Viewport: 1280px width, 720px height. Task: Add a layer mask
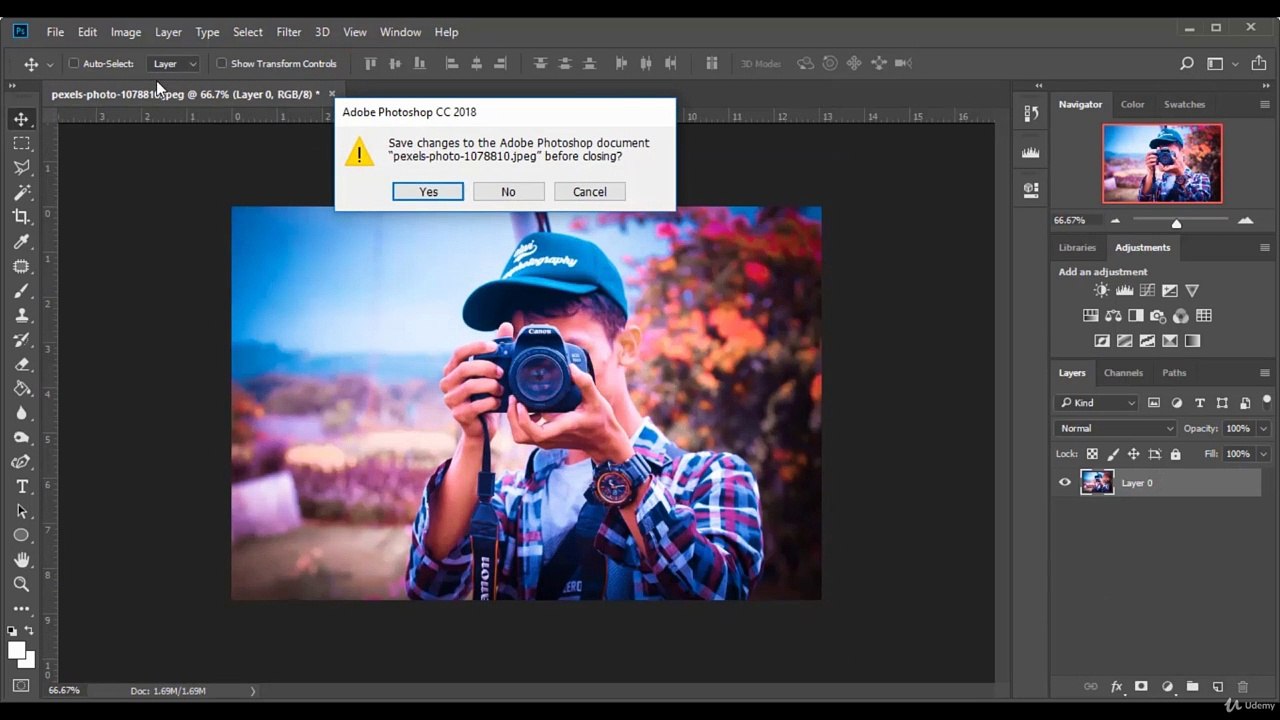(1141, 687)
